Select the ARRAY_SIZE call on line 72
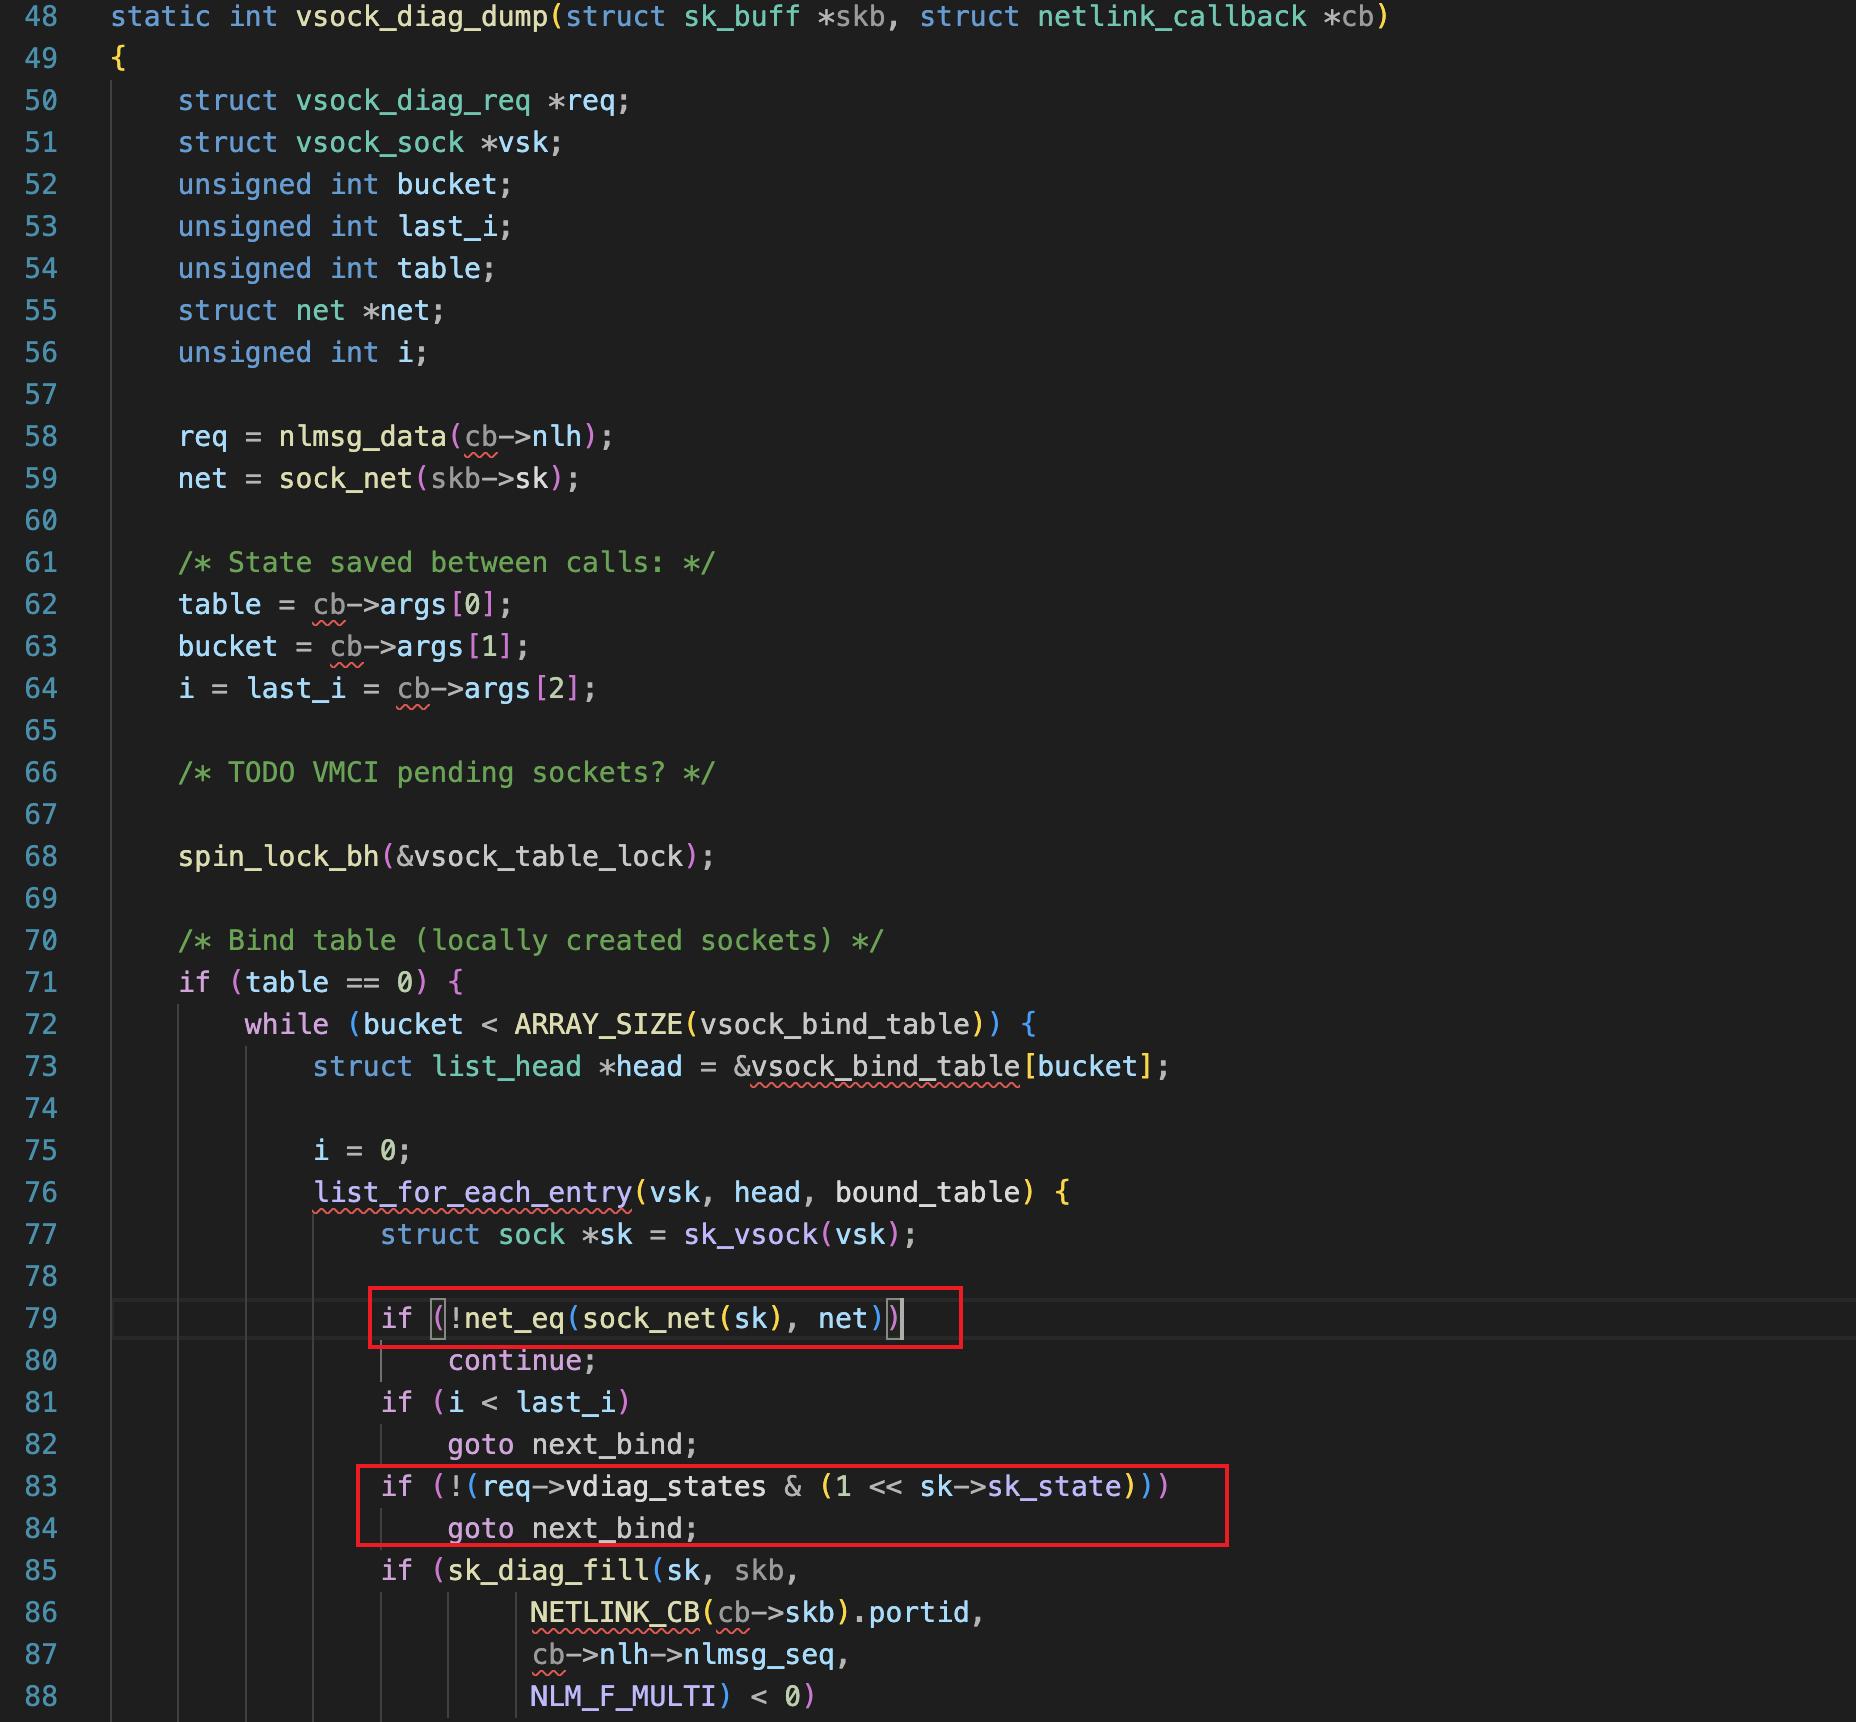Image resolution: width=1856 pixels, height=1722 pixels. click(x=600, y=1023)
